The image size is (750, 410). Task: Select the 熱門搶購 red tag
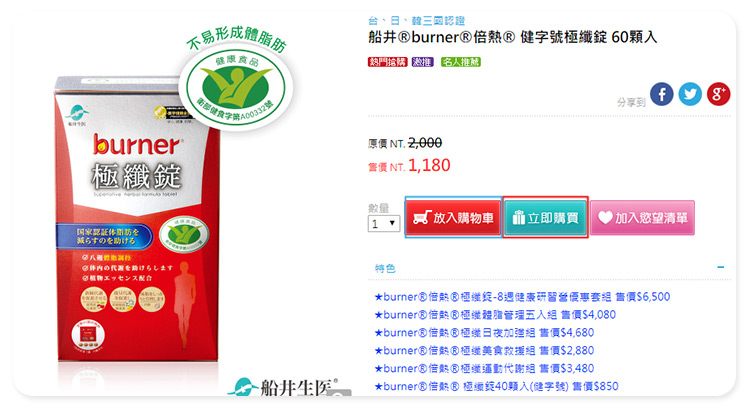387,62
